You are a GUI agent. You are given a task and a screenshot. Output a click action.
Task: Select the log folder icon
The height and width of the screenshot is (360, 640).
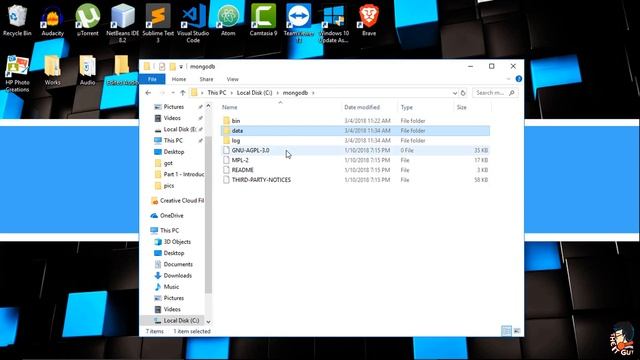point(227,140)
